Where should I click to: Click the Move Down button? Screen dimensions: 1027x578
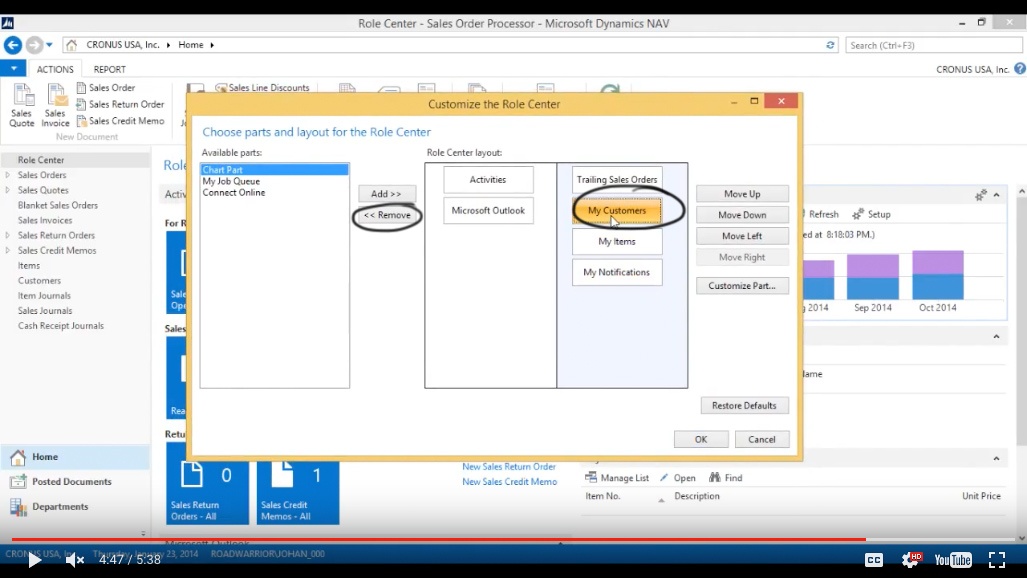click(742, 215)
